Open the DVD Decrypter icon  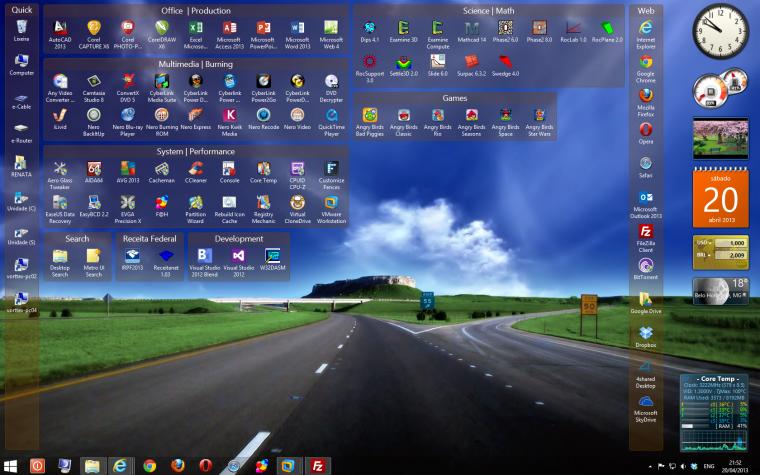331,88
